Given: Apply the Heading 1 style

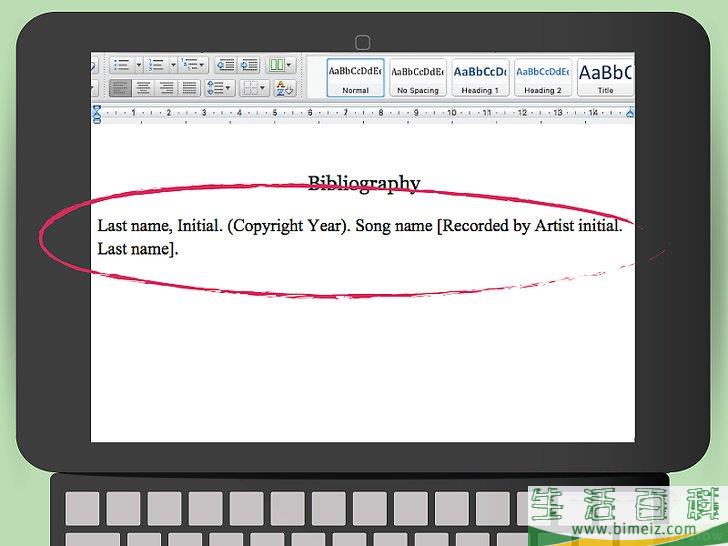Looking at the screenshot, I should pos(480,77).
